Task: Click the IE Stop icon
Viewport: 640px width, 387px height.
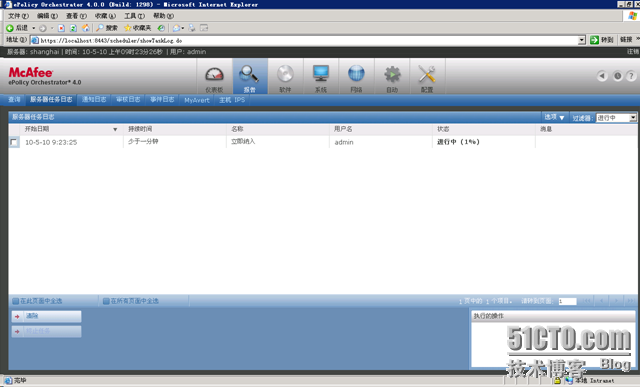Action: [61, 28]
